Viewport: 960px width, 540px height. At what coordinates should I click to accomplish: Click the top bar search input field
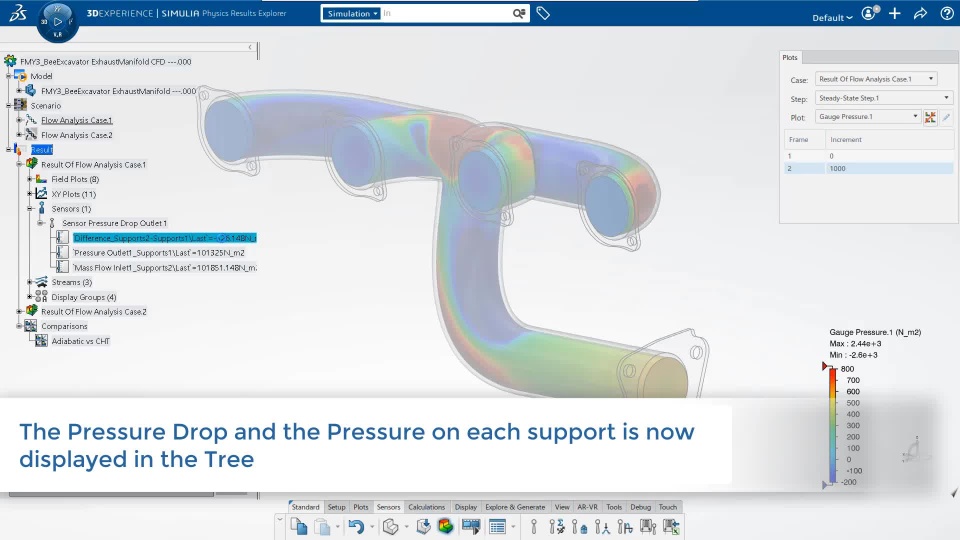(x=447, y=13)
